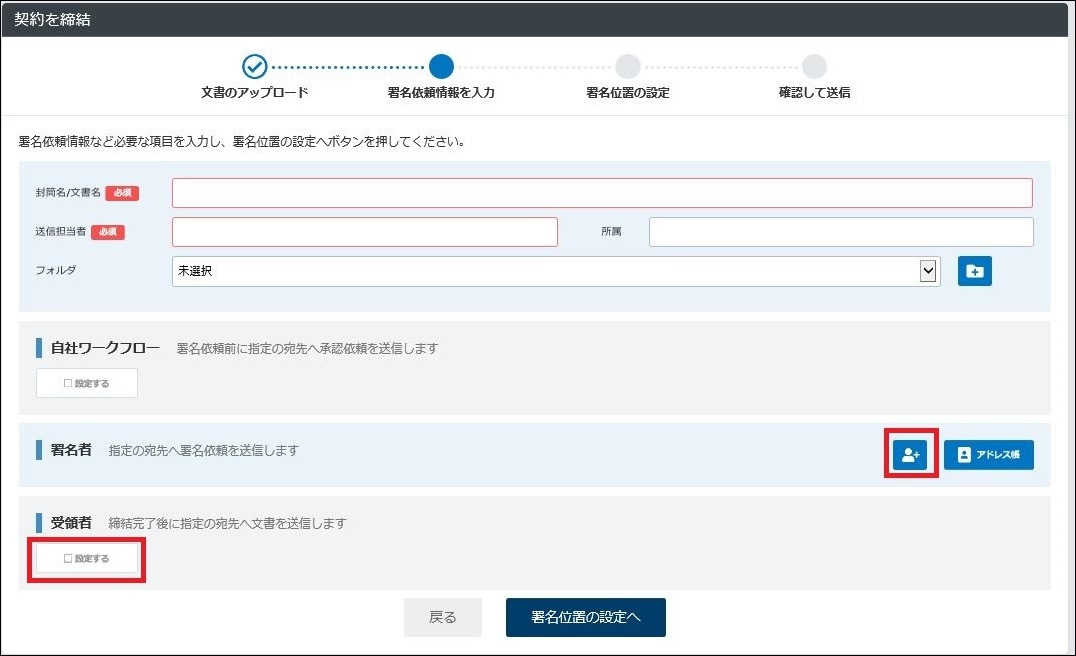Focus the 所属 input field
The width and height of the screenshot is (1076, 656).
(841, 232)
